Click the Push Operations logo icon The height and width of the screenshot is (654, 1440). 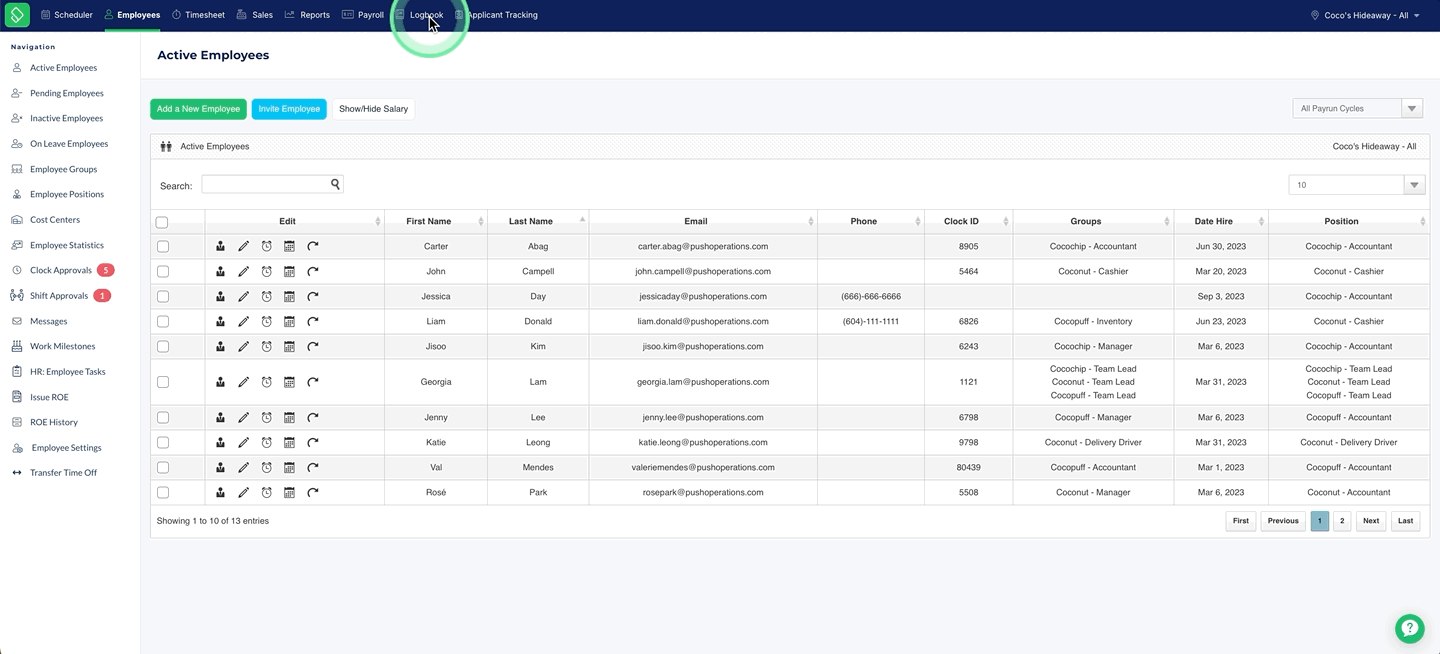[x=17, y=15]
